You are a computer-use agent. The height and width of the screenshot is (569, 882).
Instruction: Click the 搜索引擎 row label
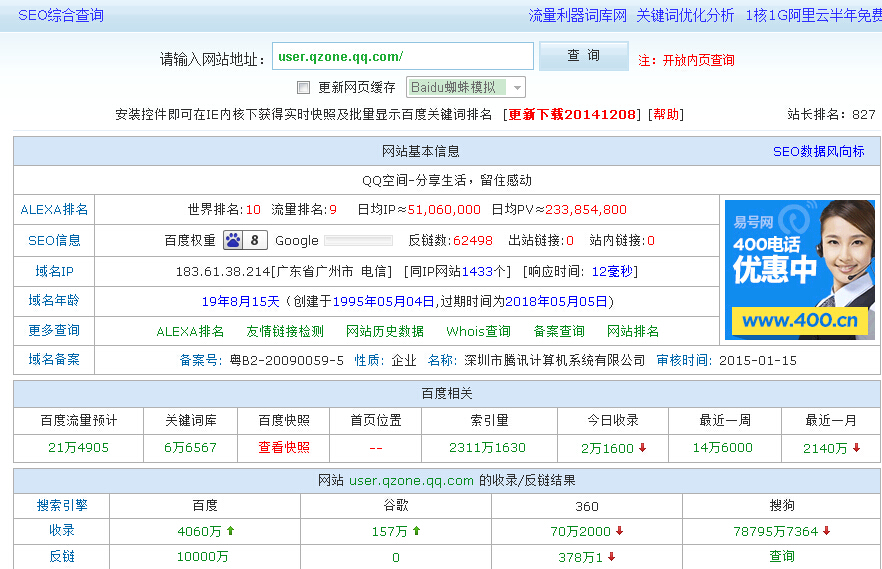point(62,505)
